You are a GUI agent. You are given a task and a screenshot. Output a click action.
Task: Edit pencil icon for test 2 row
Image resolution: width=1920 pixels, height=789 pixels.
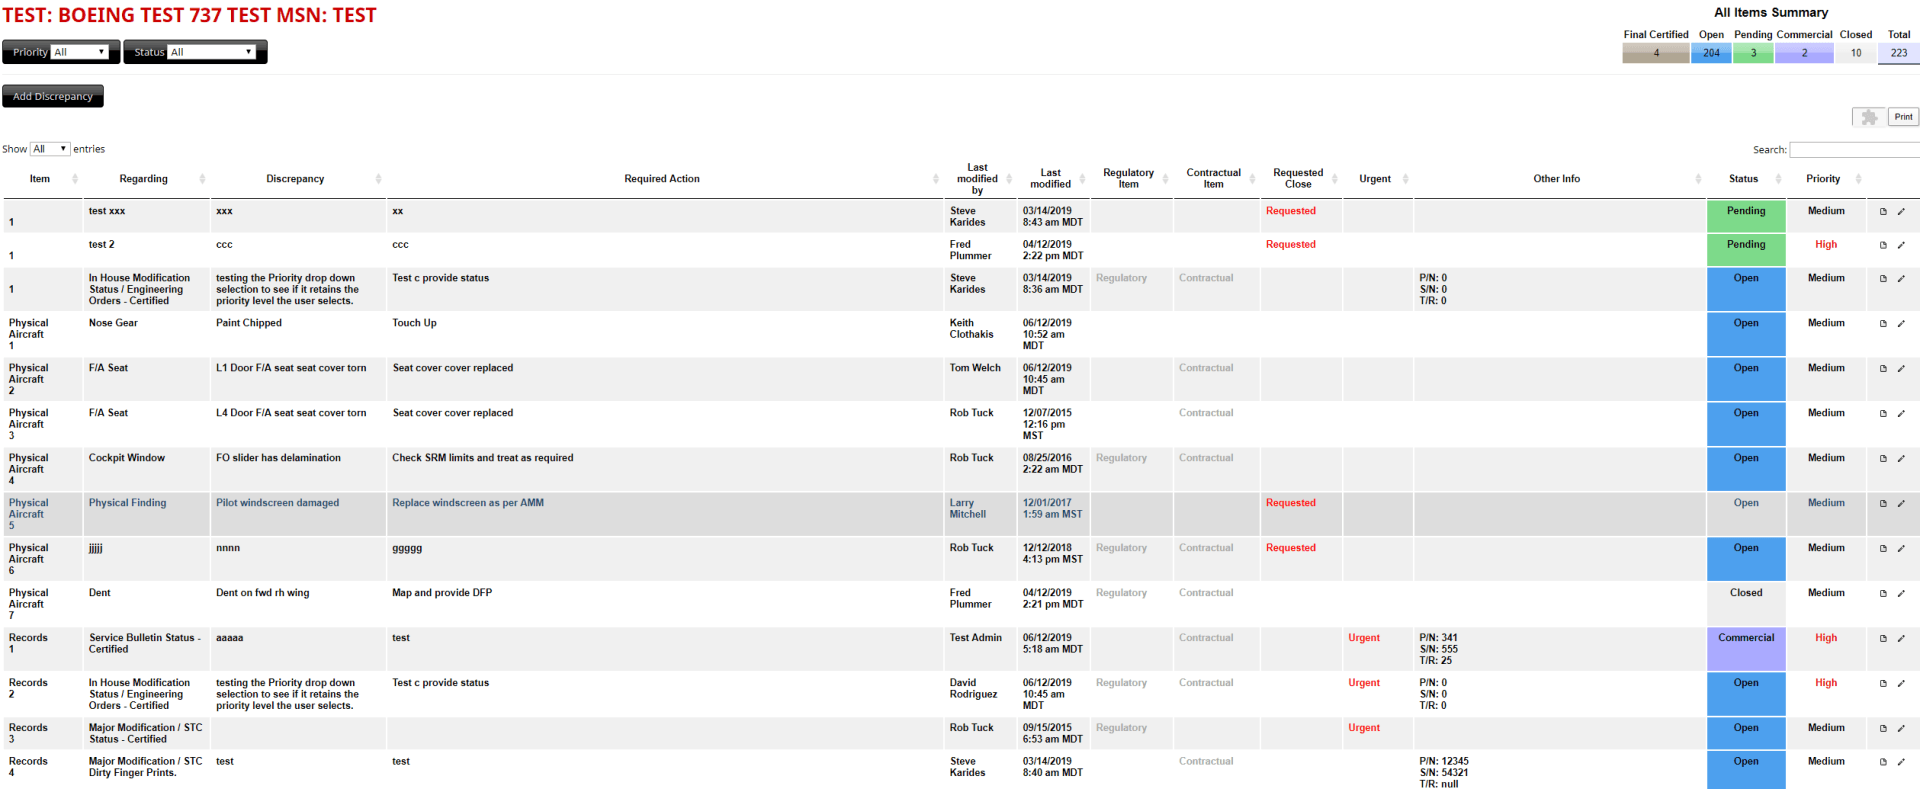[1901, 245]
